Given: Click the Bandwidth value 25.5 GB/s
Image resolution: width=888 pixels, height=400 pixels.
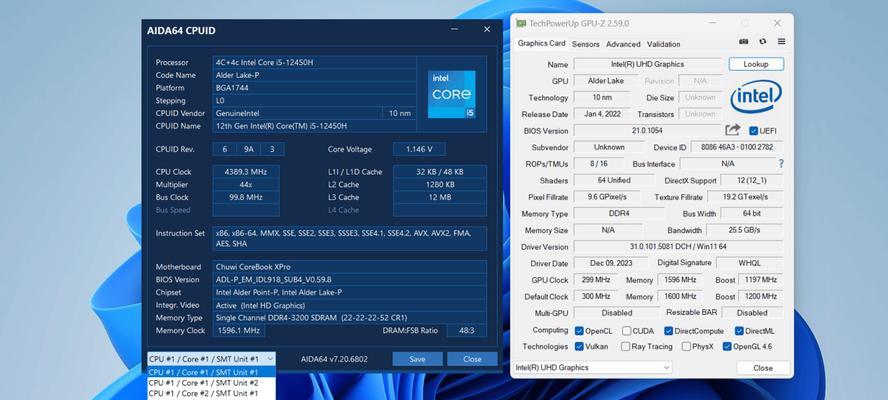Looking at the screenshot, I should (745, 230).
